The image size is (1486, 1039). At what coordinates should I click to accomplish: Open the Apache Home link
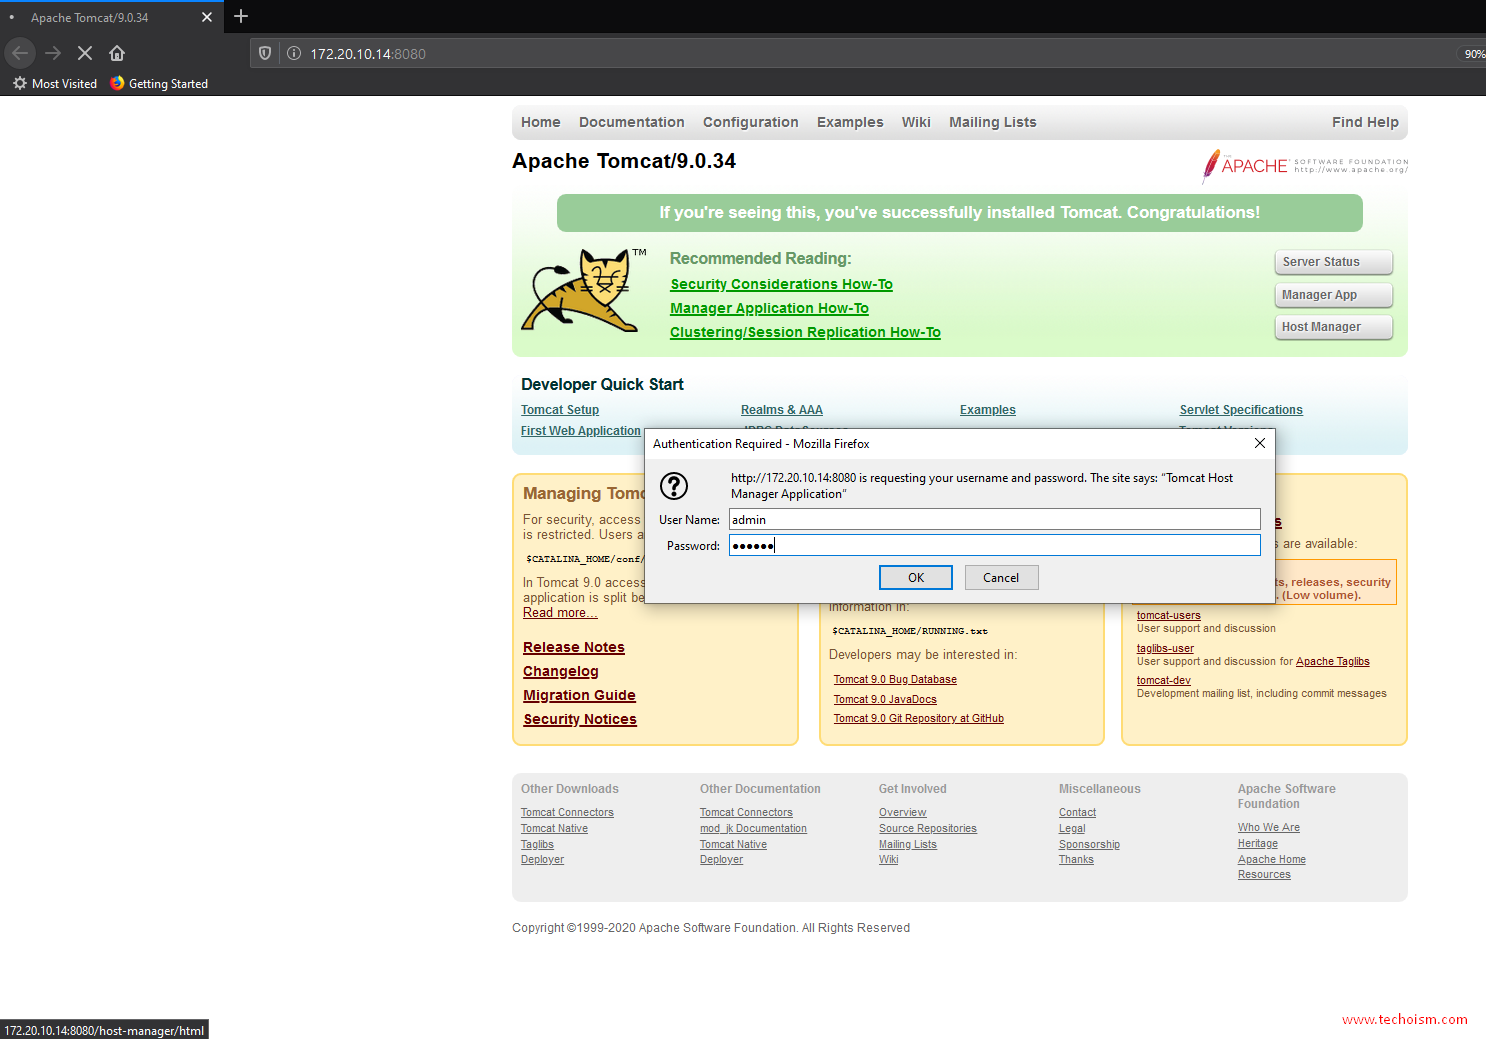1272,860
